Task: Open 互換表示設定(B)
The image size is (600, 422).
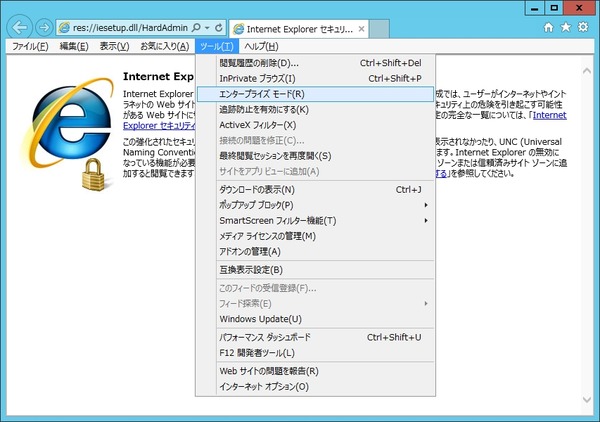Action: [x=315, y=270]
